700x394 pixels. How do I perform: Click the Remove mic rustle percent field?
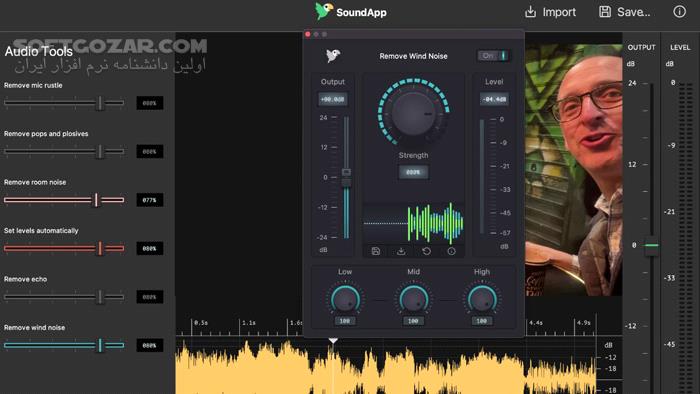coord(150,103)
